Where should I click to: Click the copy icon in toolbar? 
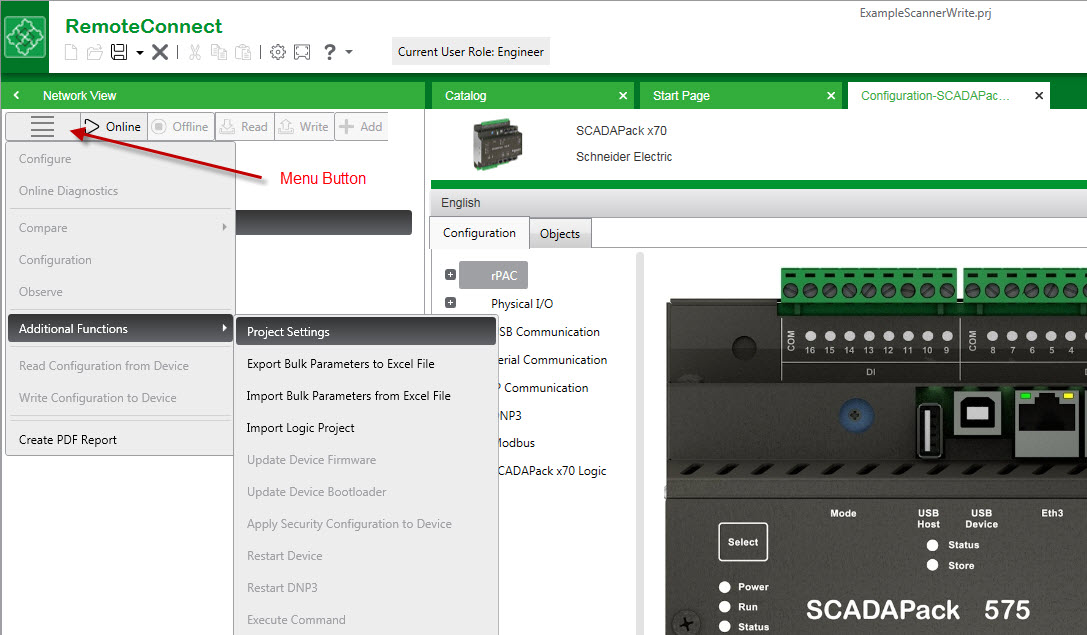(219, 52)
